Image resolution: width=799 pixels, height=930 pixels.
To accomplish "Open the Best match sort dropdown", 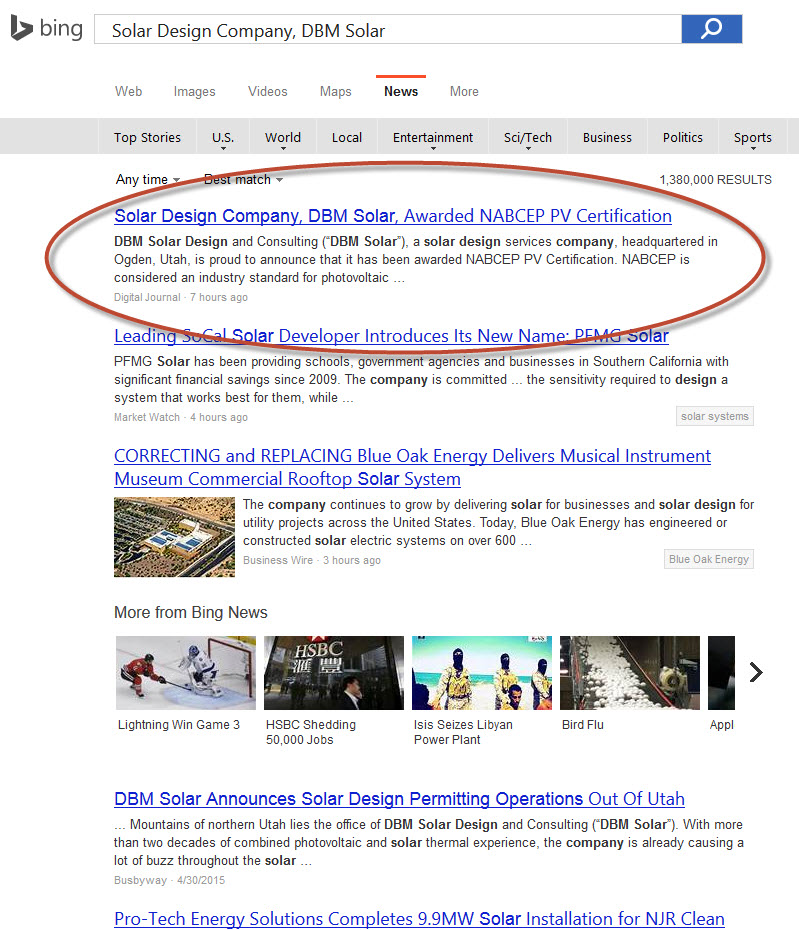I will 243,179.
